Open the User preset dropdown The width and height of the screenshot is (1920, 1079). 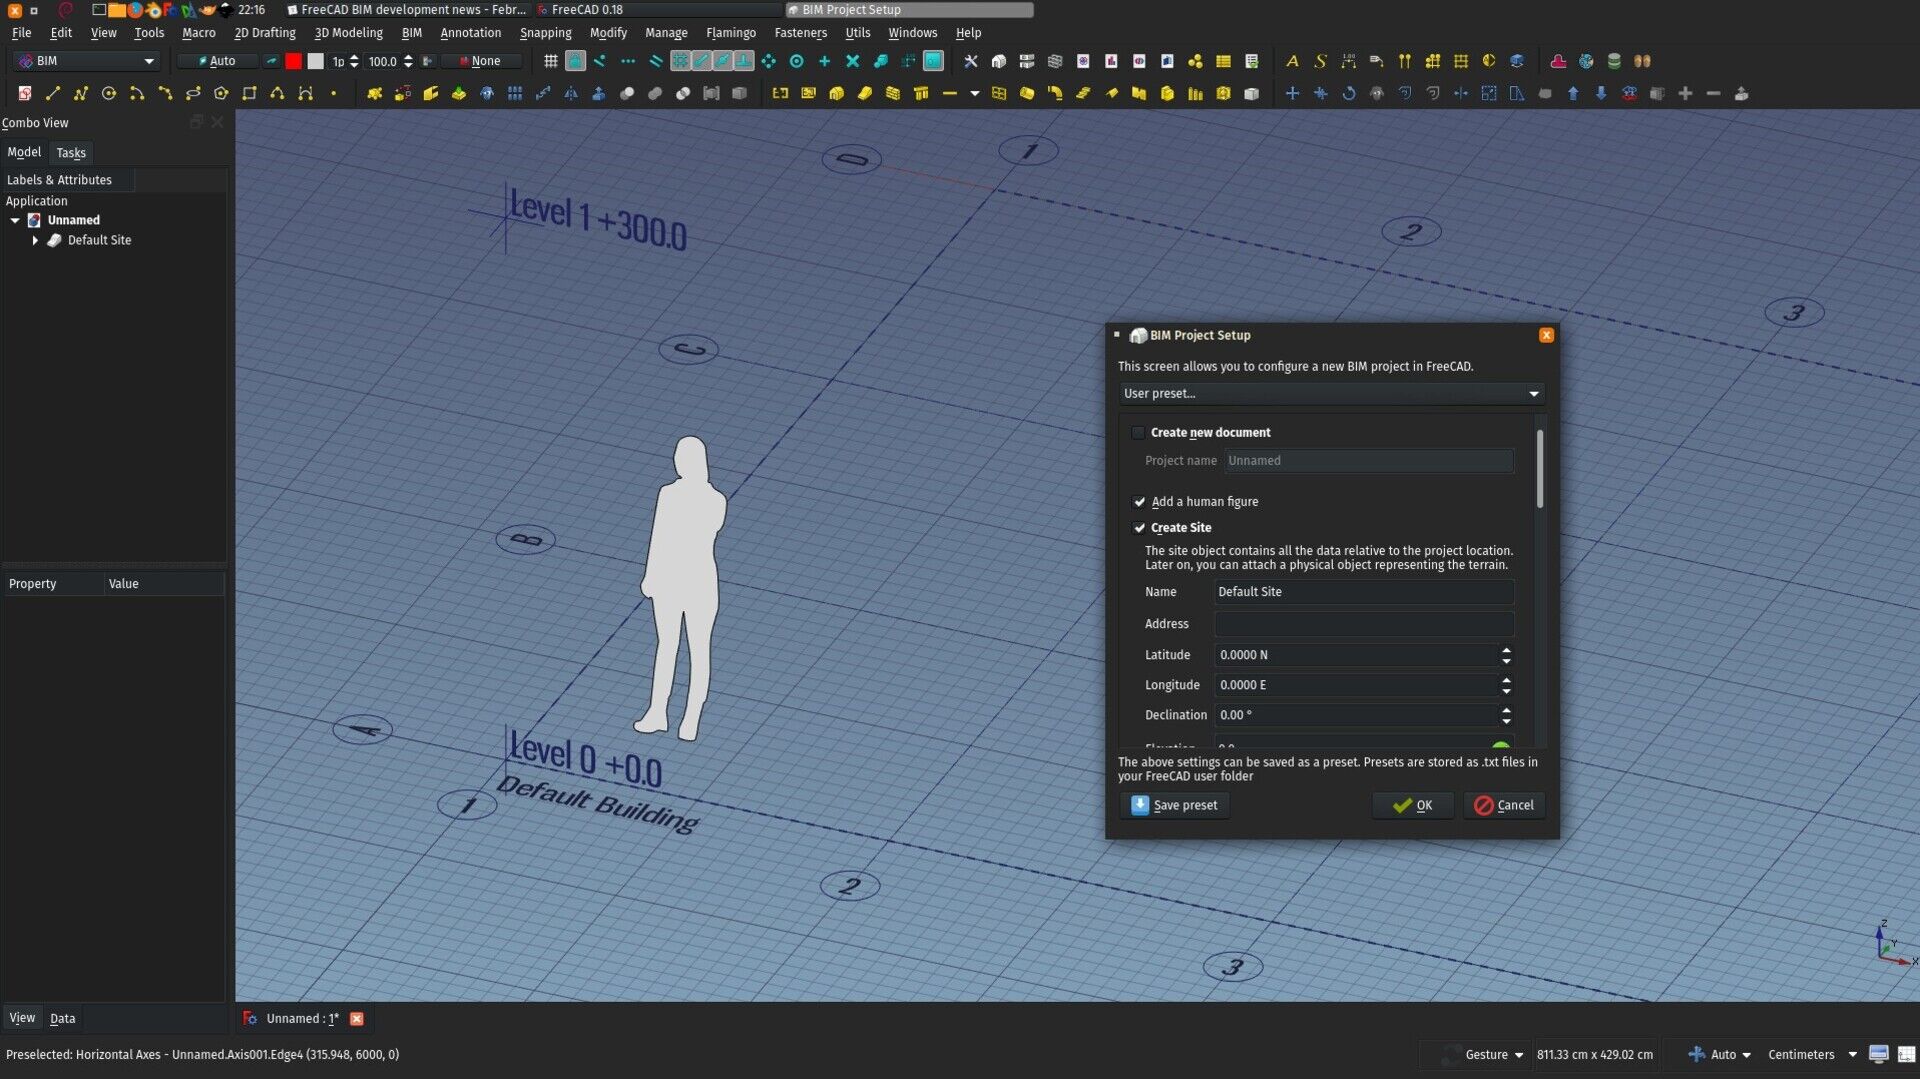click(1331, 393)
